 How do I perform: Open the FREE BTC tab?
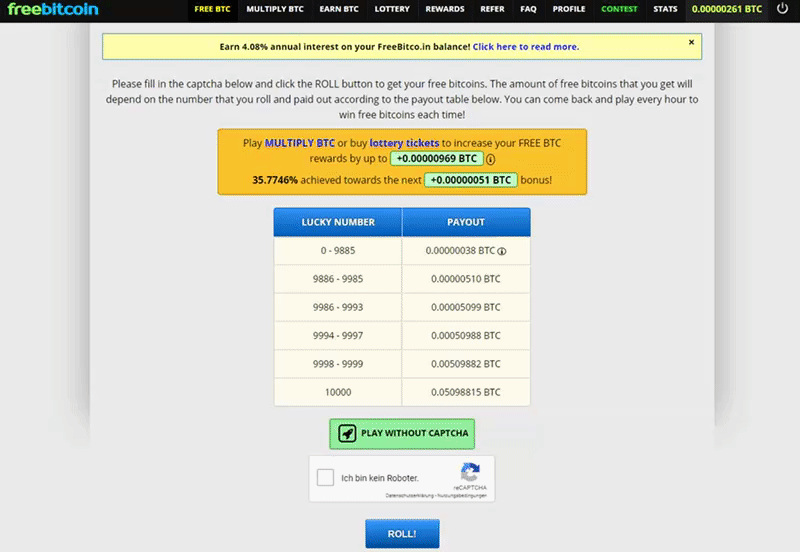pyautogui.click(x=212, y=9)
